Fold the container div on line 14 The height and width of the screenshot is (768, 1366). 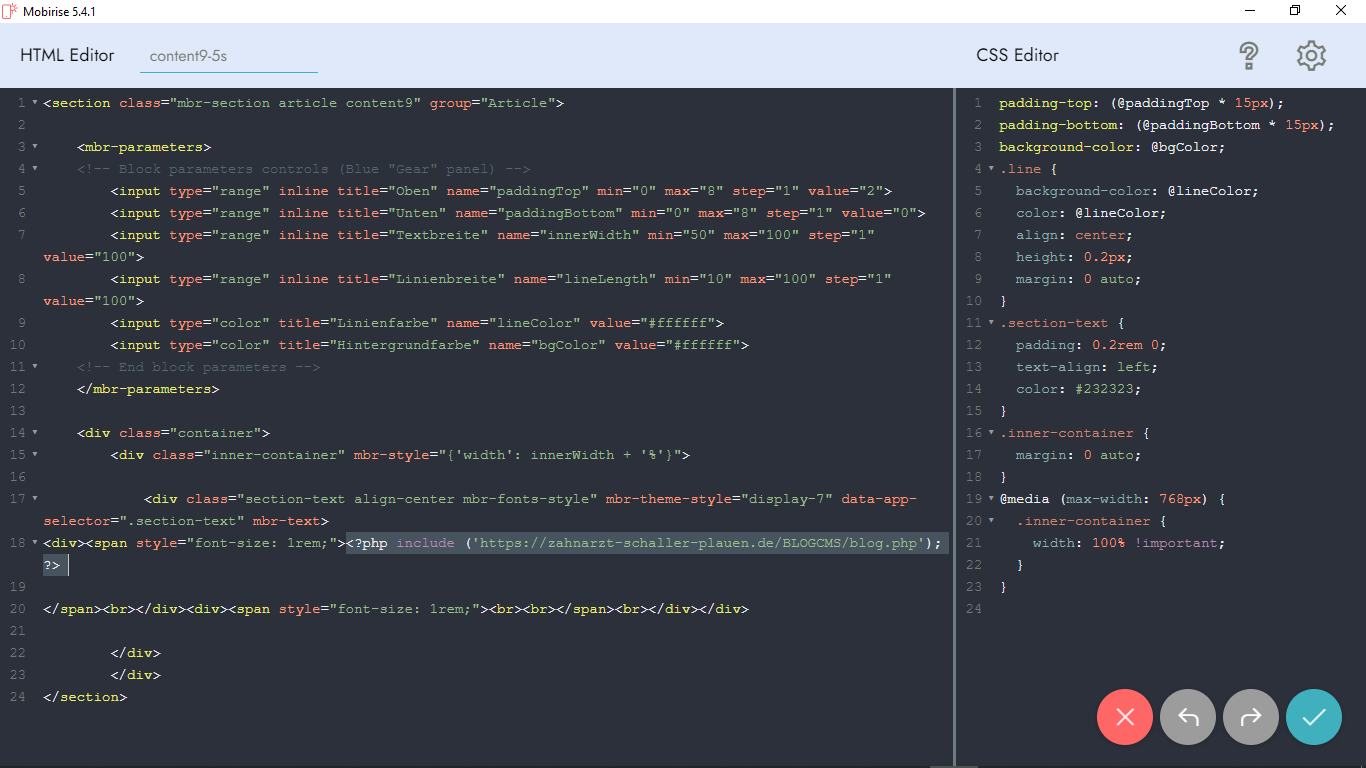pyautogui.click(x=35, y=433)
